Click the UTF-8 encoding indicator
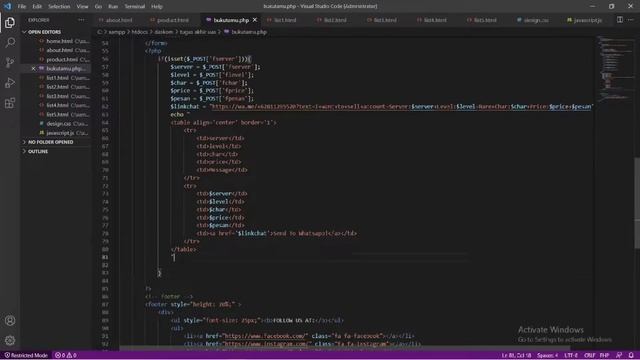This screenshot has width=640, height=360. point(571,355)
